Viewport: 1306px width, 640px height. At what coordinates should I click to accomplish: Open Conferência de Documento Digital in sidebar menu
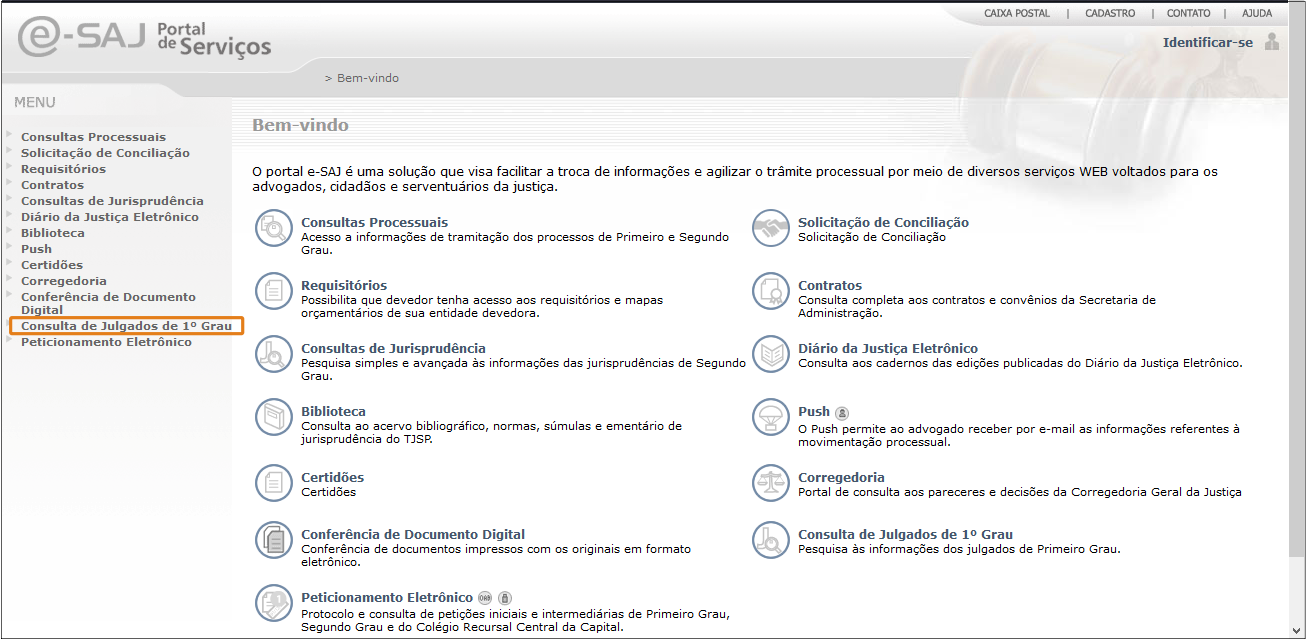pyautogui.click(x=108, y=303)
